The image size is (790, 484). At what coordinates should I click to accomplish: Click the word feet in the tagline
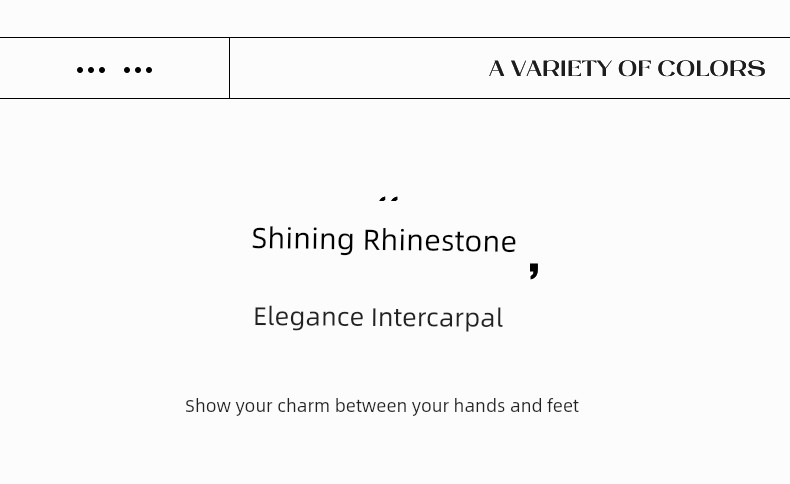[563, 406]
